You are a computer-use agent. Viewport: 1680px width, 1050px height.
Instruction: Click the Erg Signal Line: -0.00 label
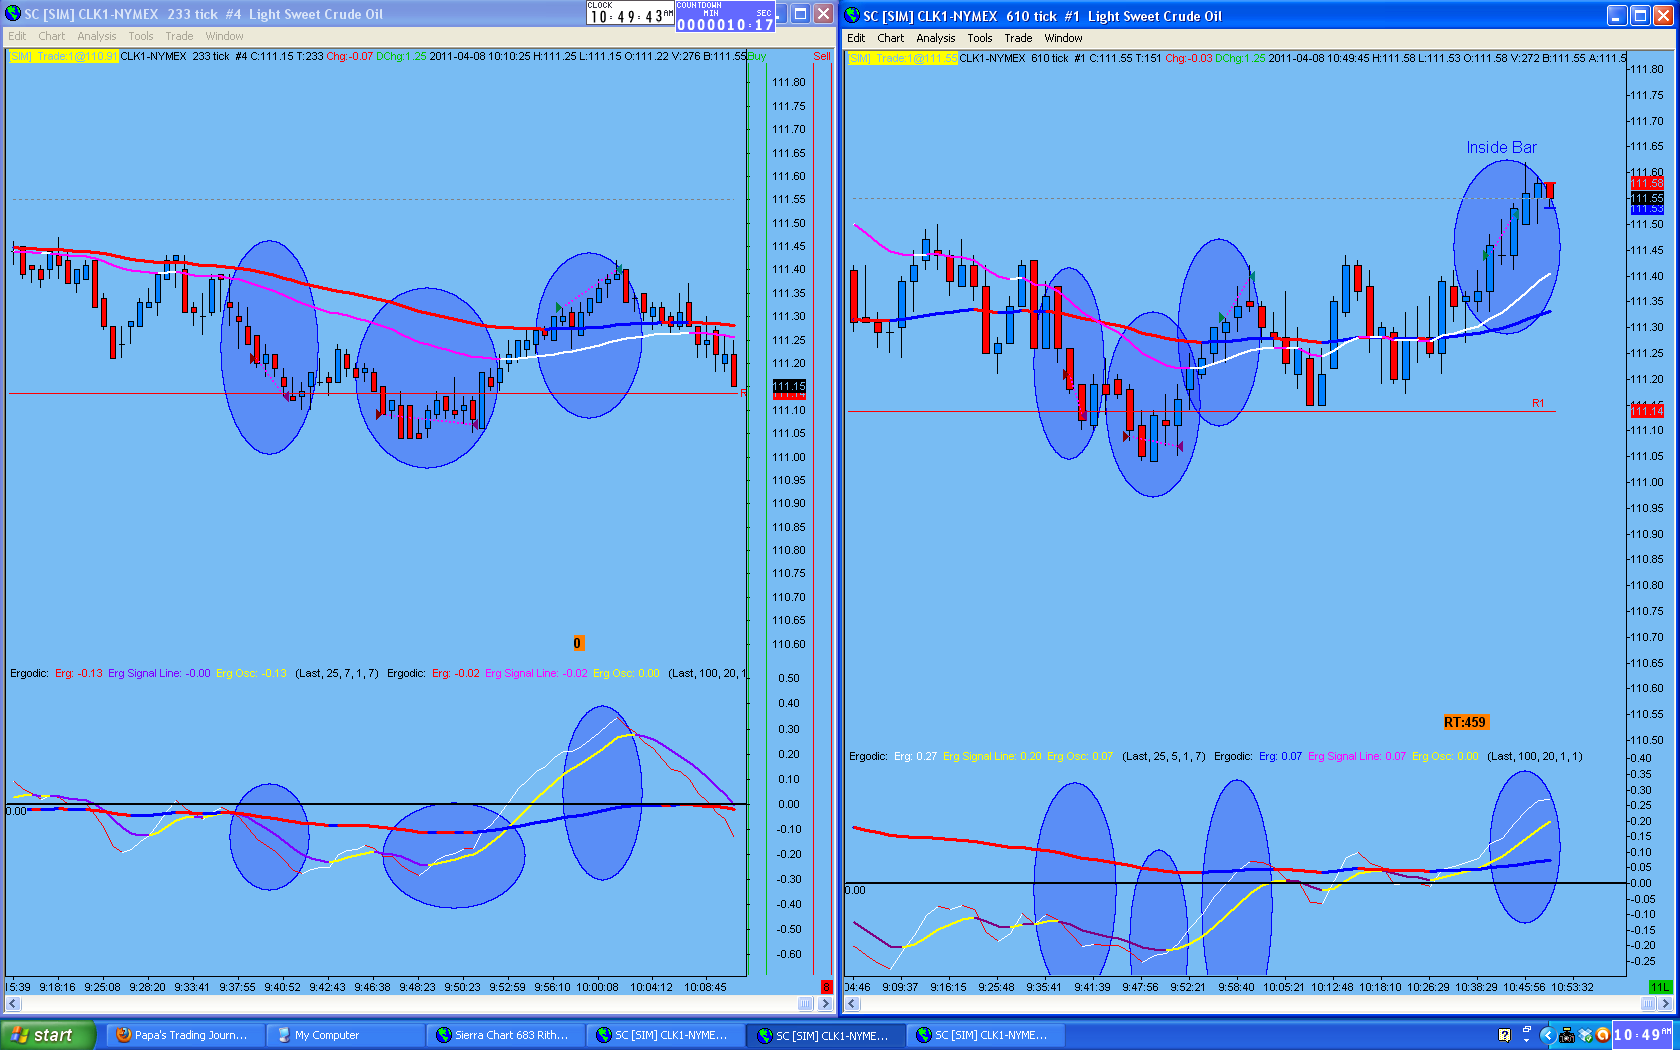[x=159, y=673]
